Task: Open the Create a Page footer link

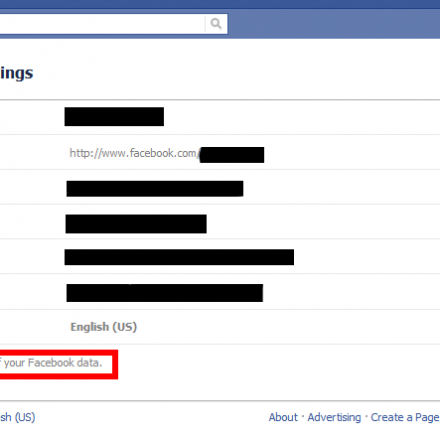Action: pyautogui.click(x=405, y=417)
